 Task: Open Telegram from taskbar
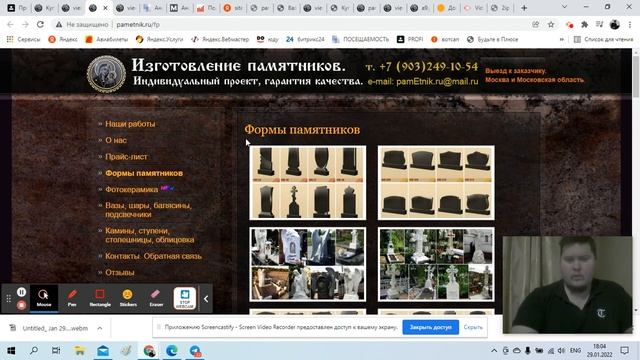195,351
